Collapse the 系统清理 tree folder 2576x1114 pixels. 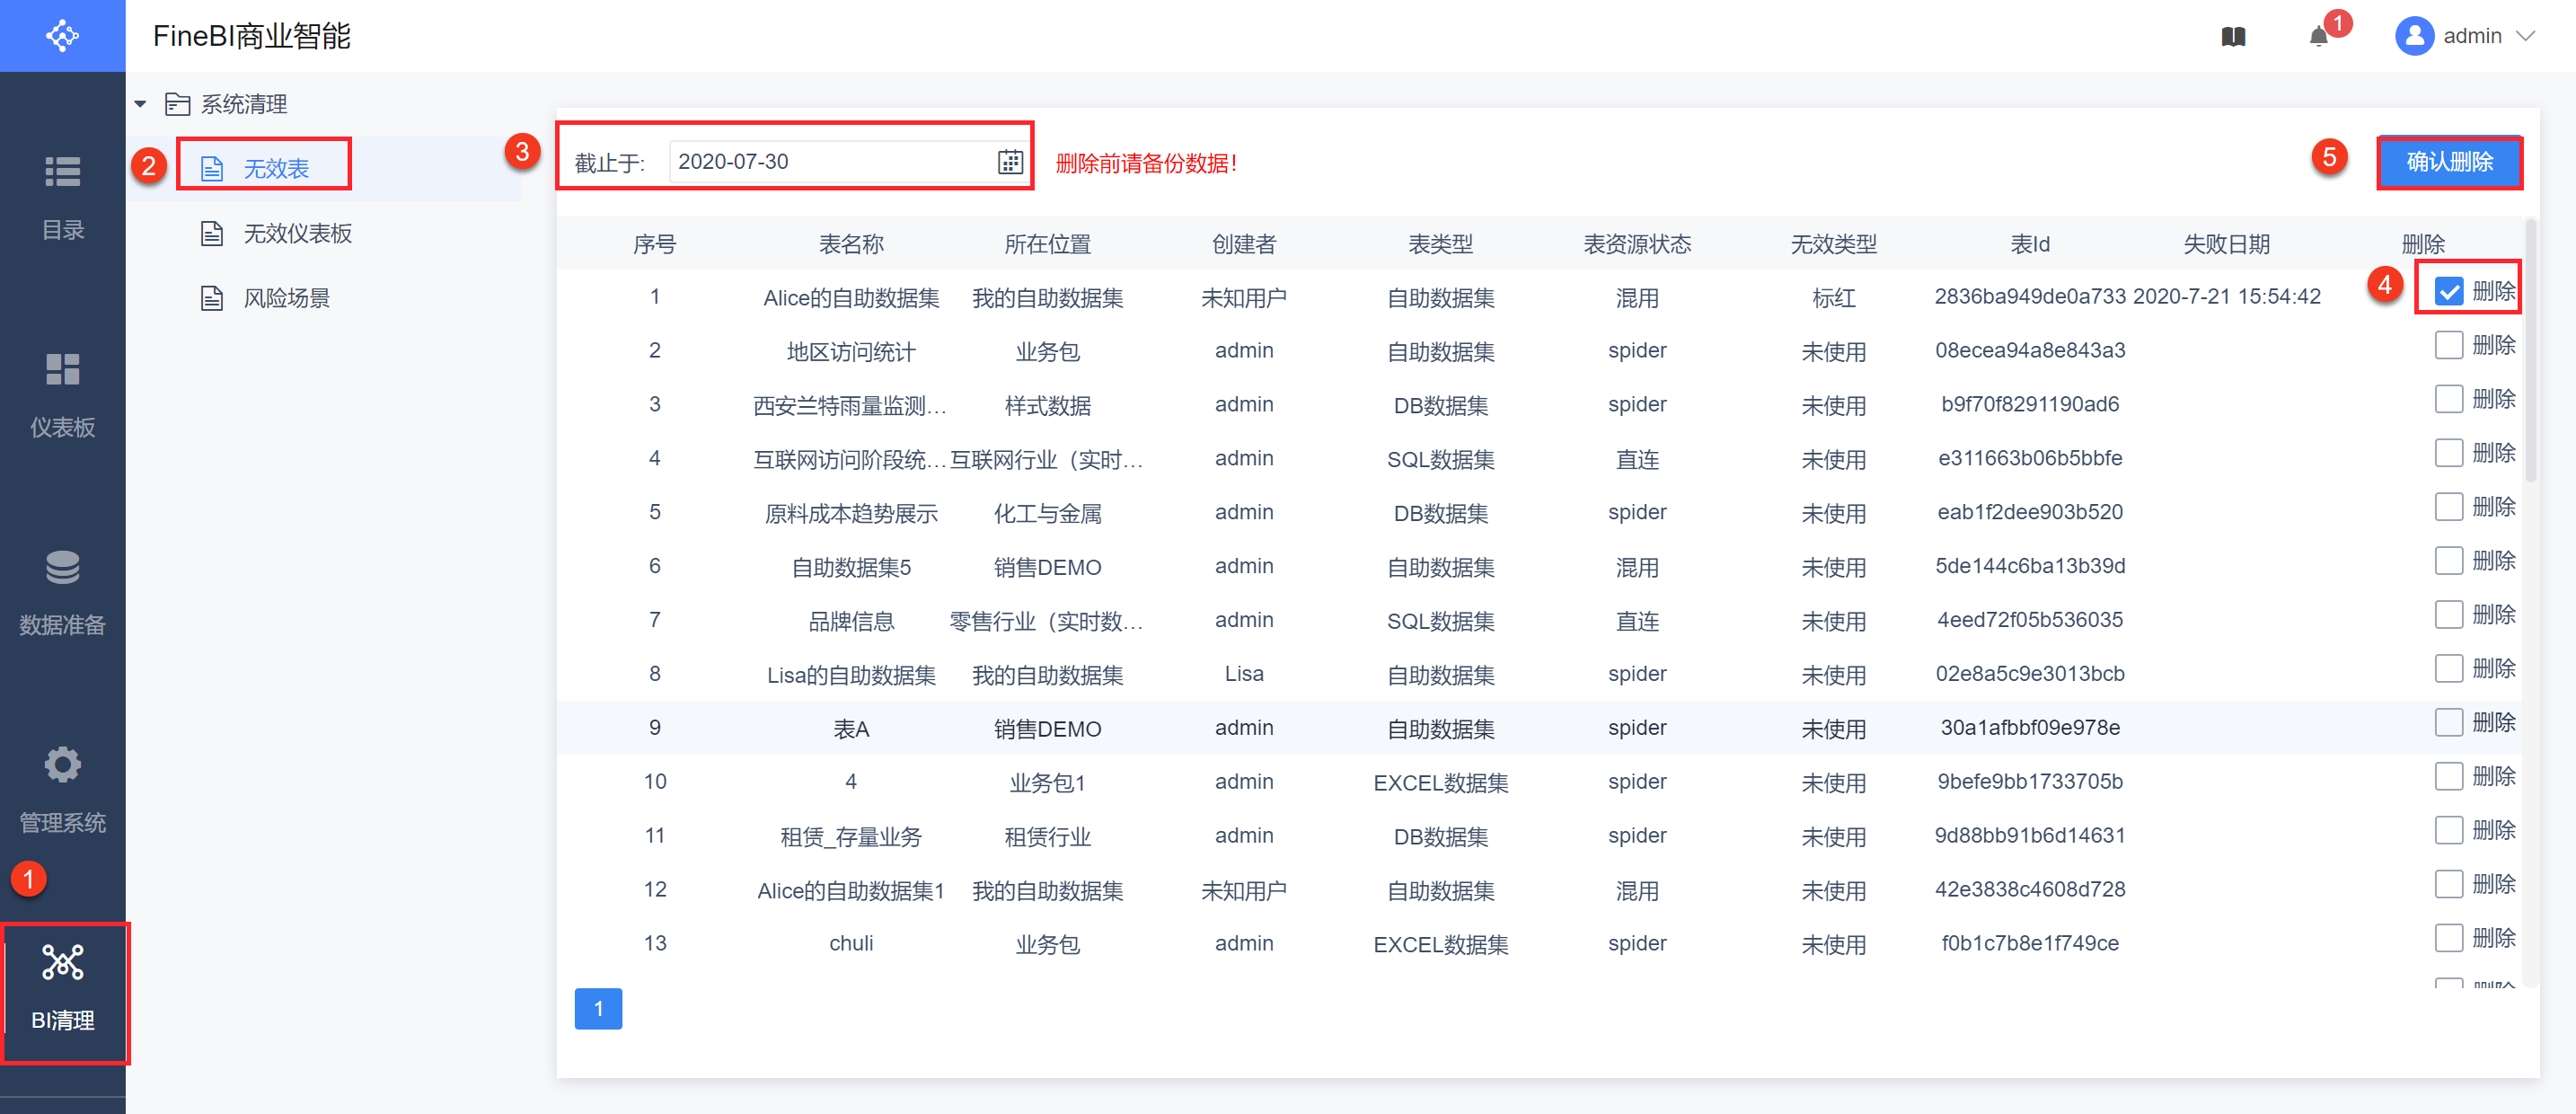coord(140,104)
